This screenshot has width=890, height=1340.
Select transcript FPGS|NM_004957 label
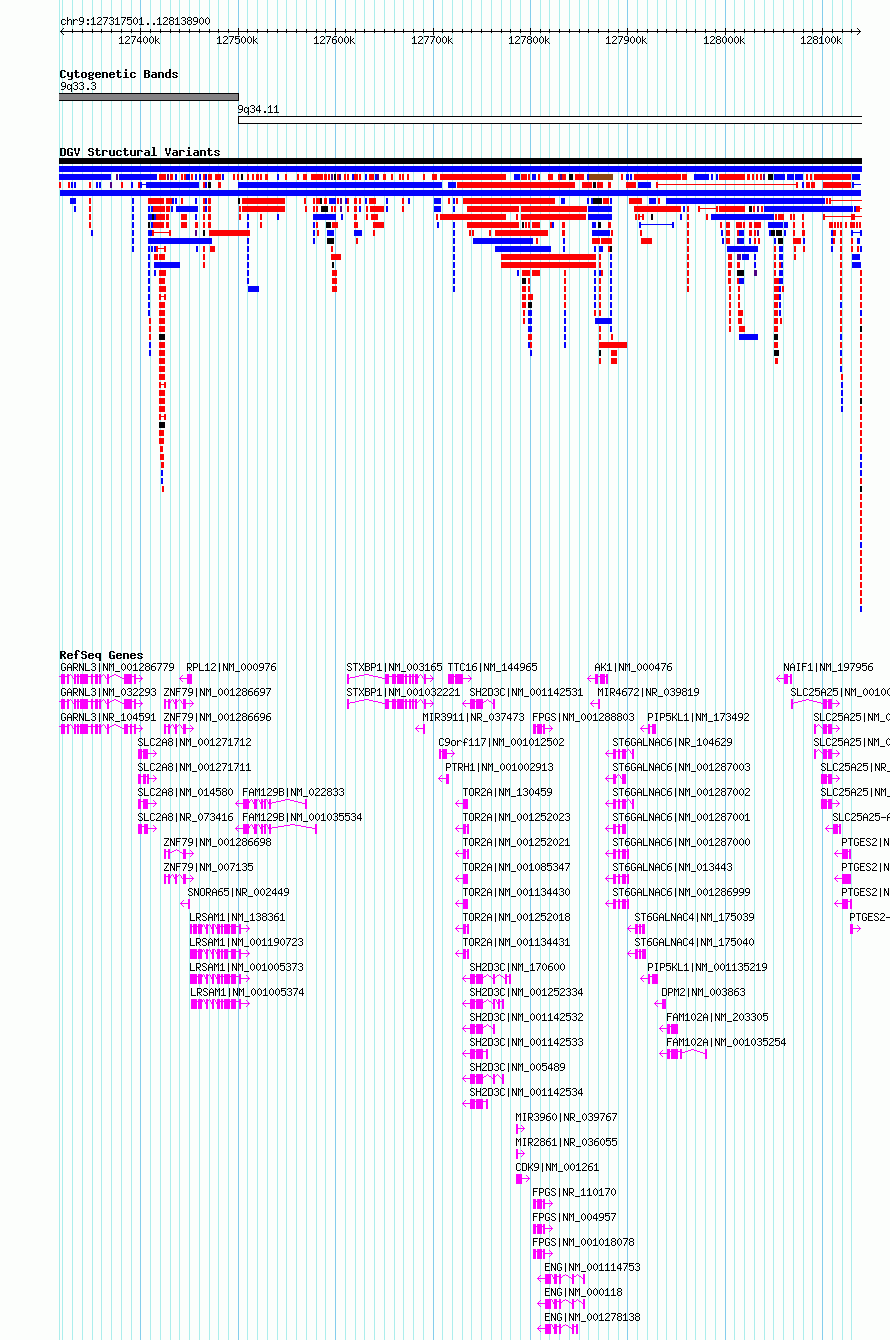(x=575, y=1217)
